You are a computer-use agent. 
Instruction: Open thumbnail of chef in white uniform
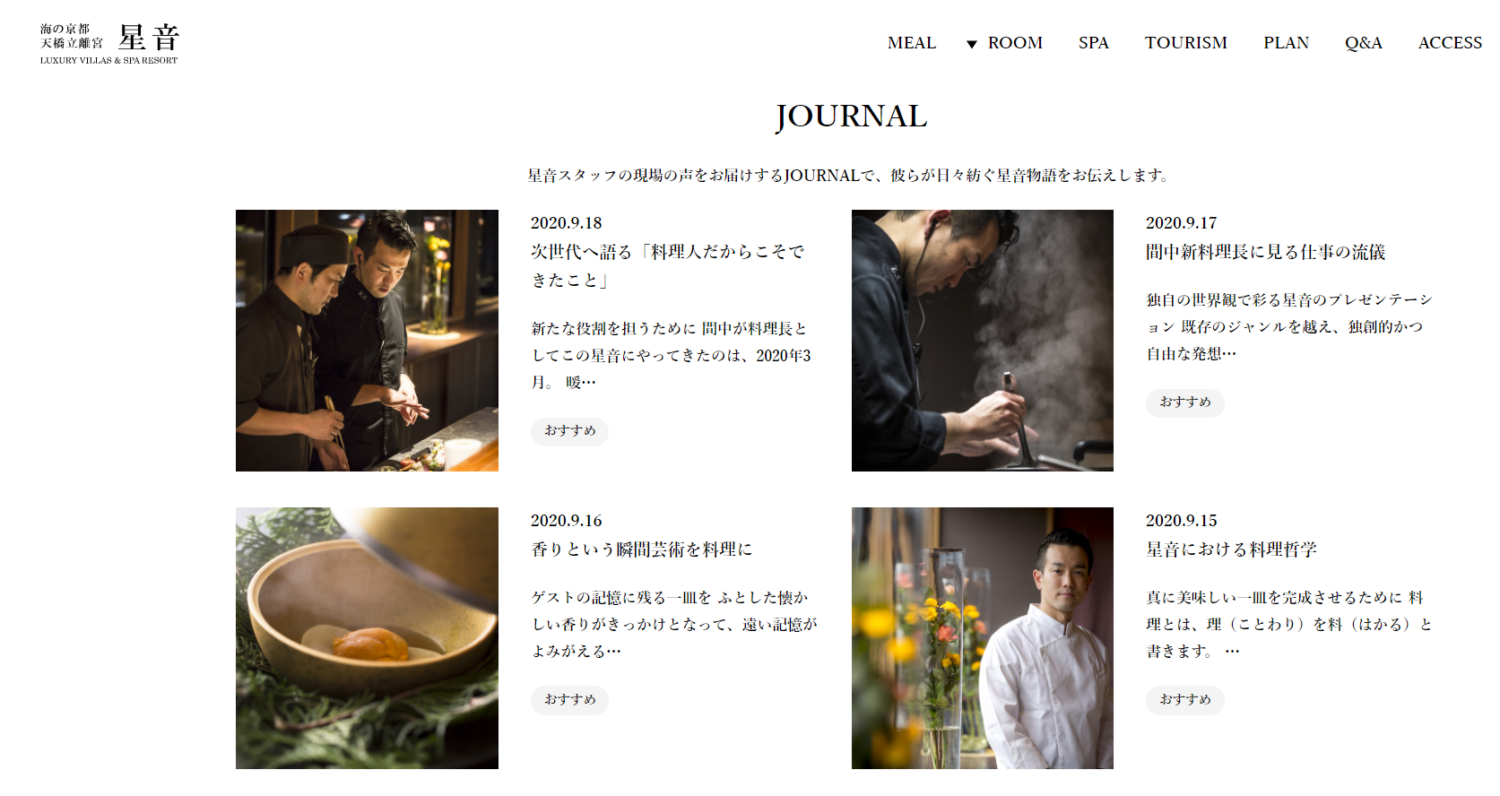click(982, 638)
